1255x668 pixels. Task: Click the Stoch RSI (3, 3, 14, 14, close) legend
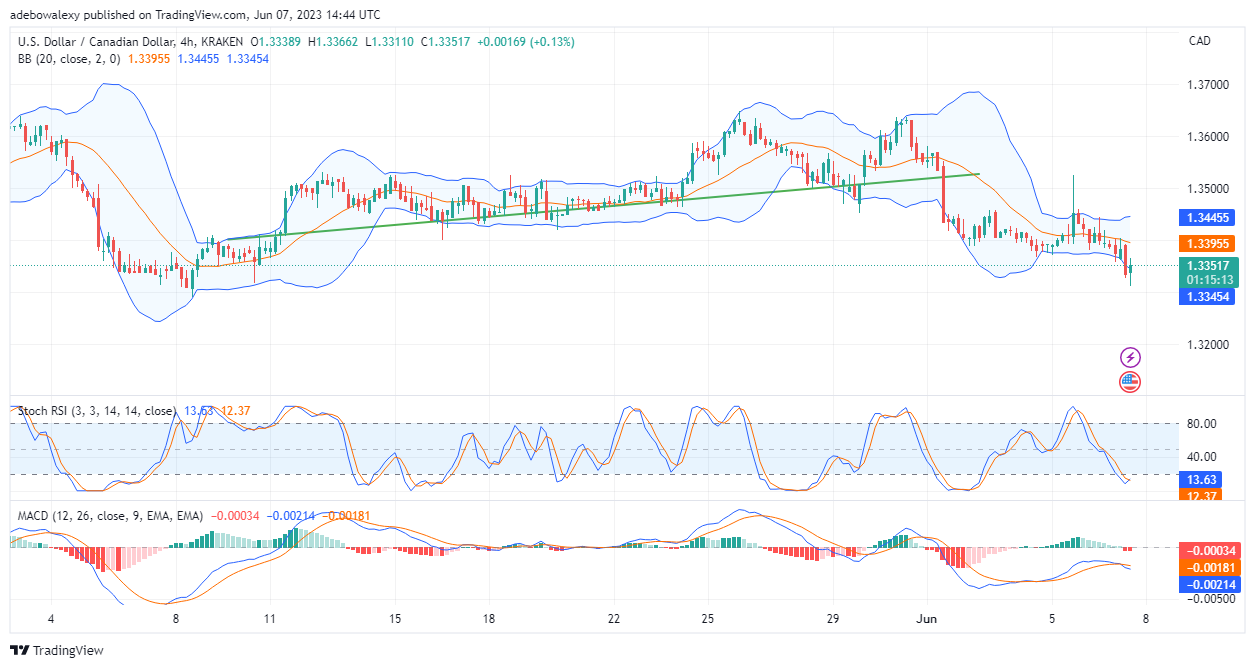[96, 411]
